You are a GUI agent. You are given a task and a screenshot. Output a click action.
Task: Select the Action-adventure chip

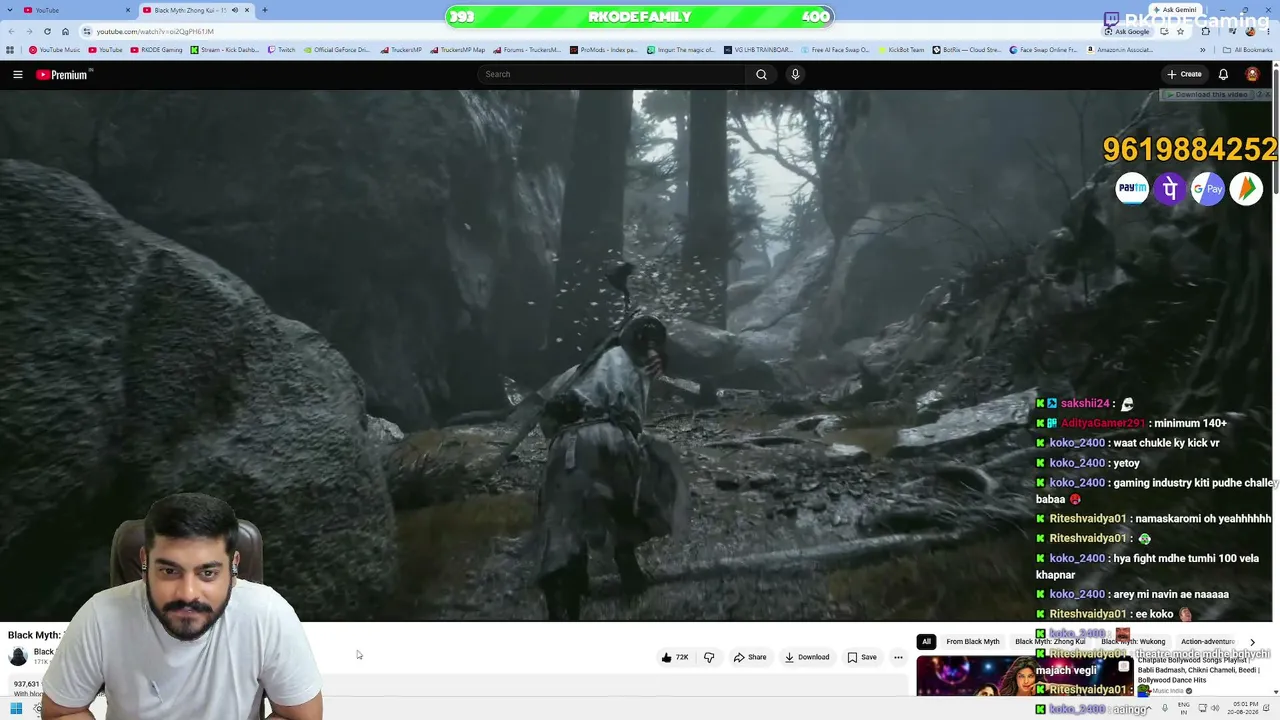1208,642
